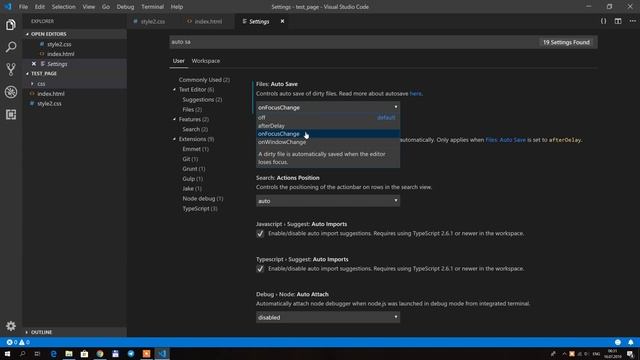Show hidden system tray icons
The width and height of the screenshot is (640, 360).
tap(564, 353)
